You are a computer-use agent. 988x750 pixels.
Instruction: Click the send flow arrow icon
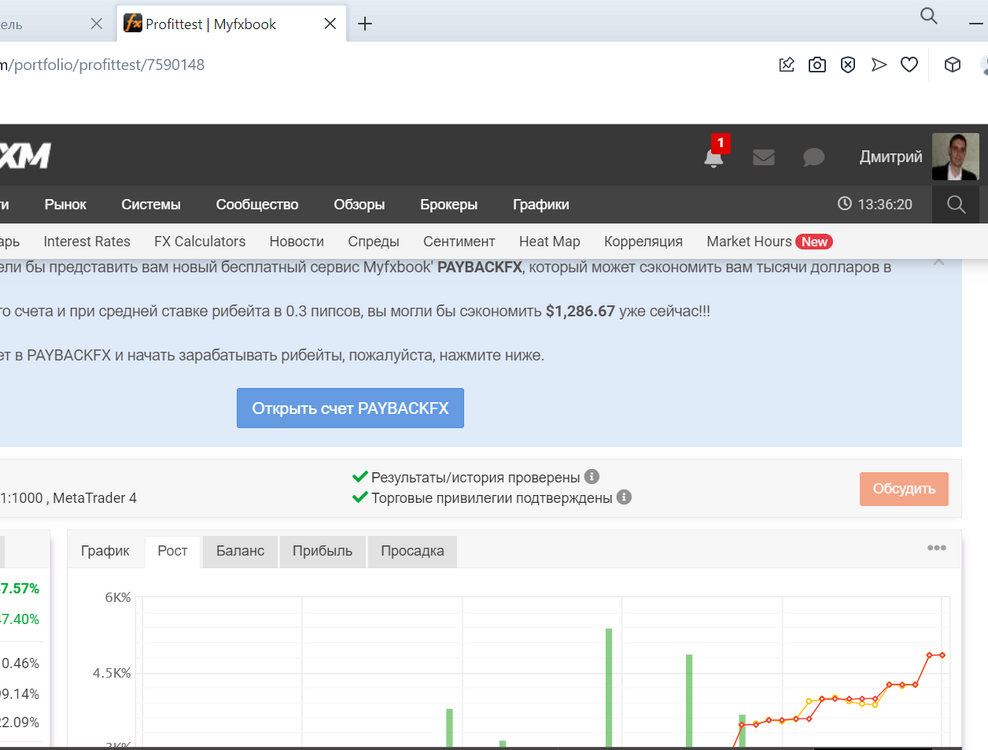tap(879, 65)
